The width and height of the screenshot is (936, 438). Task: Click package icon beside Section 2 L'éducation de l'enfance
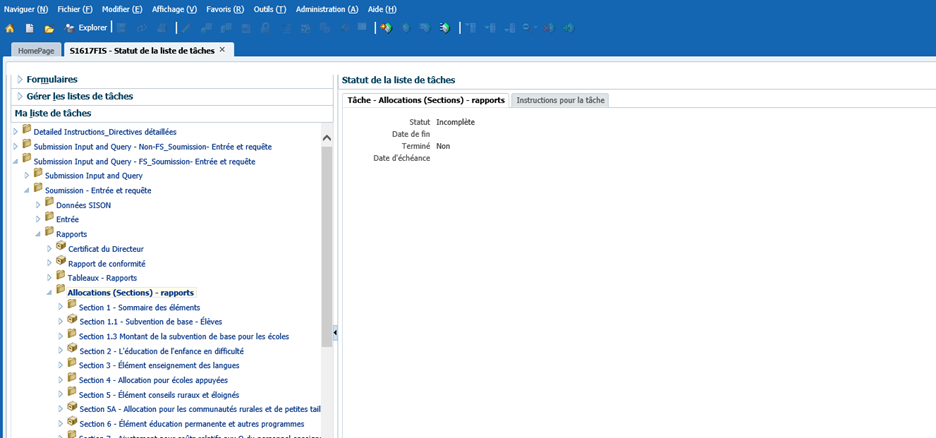[72, 348]
